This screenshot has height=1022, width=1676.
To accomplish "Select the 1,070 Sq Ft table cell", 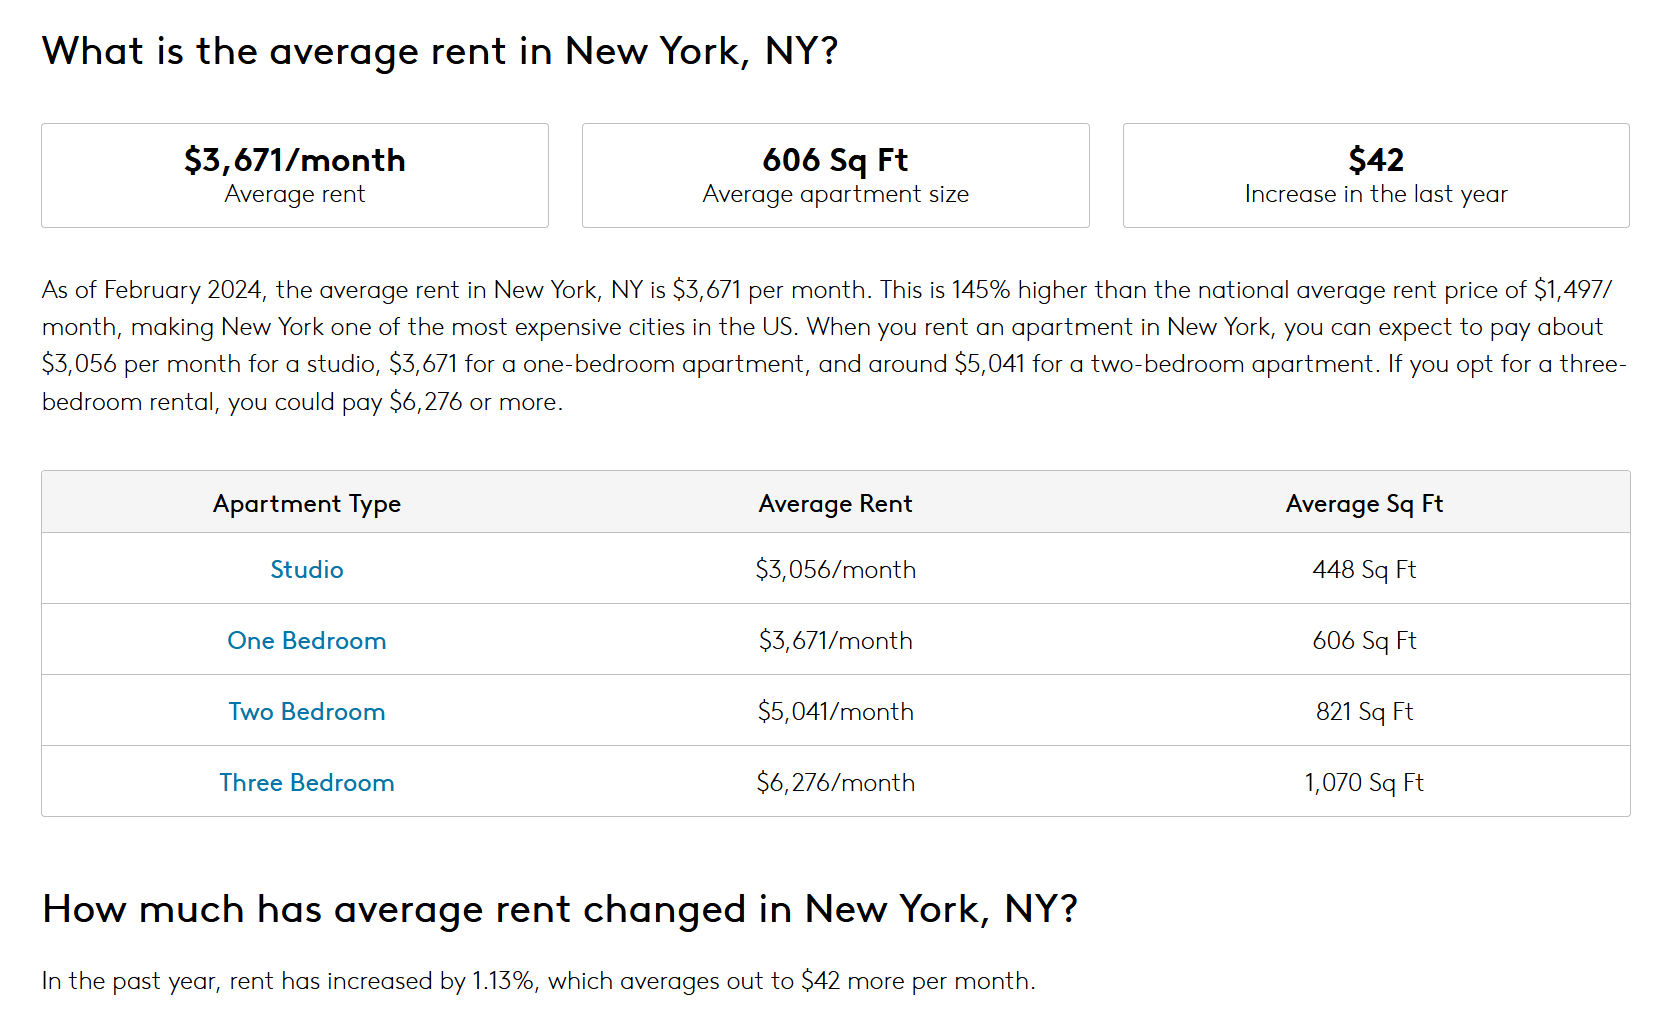I will pyautogui.click(x=1364, y=783).
